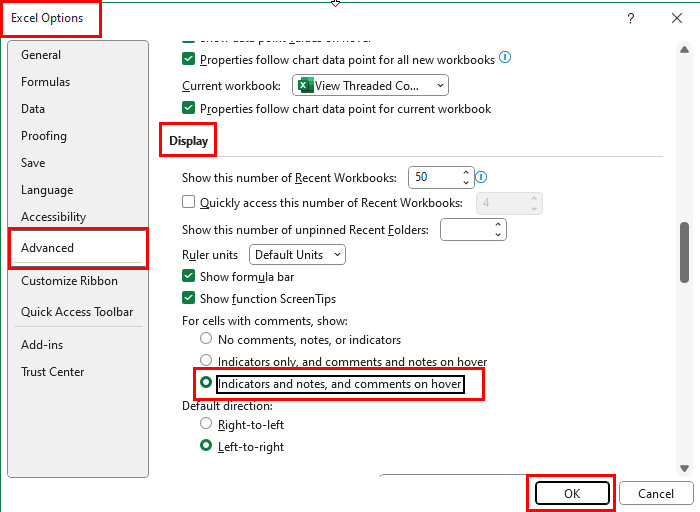
Task: Click the Display section heading
Action: [x=188, y=141]
